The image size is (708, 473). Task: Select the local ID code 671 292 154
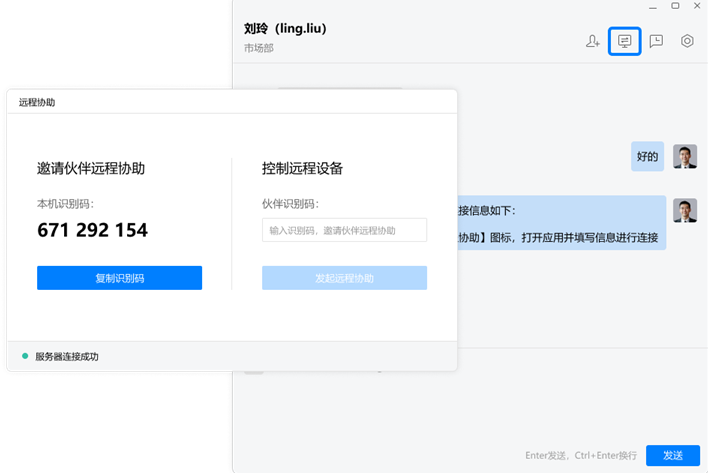point(92,230)
